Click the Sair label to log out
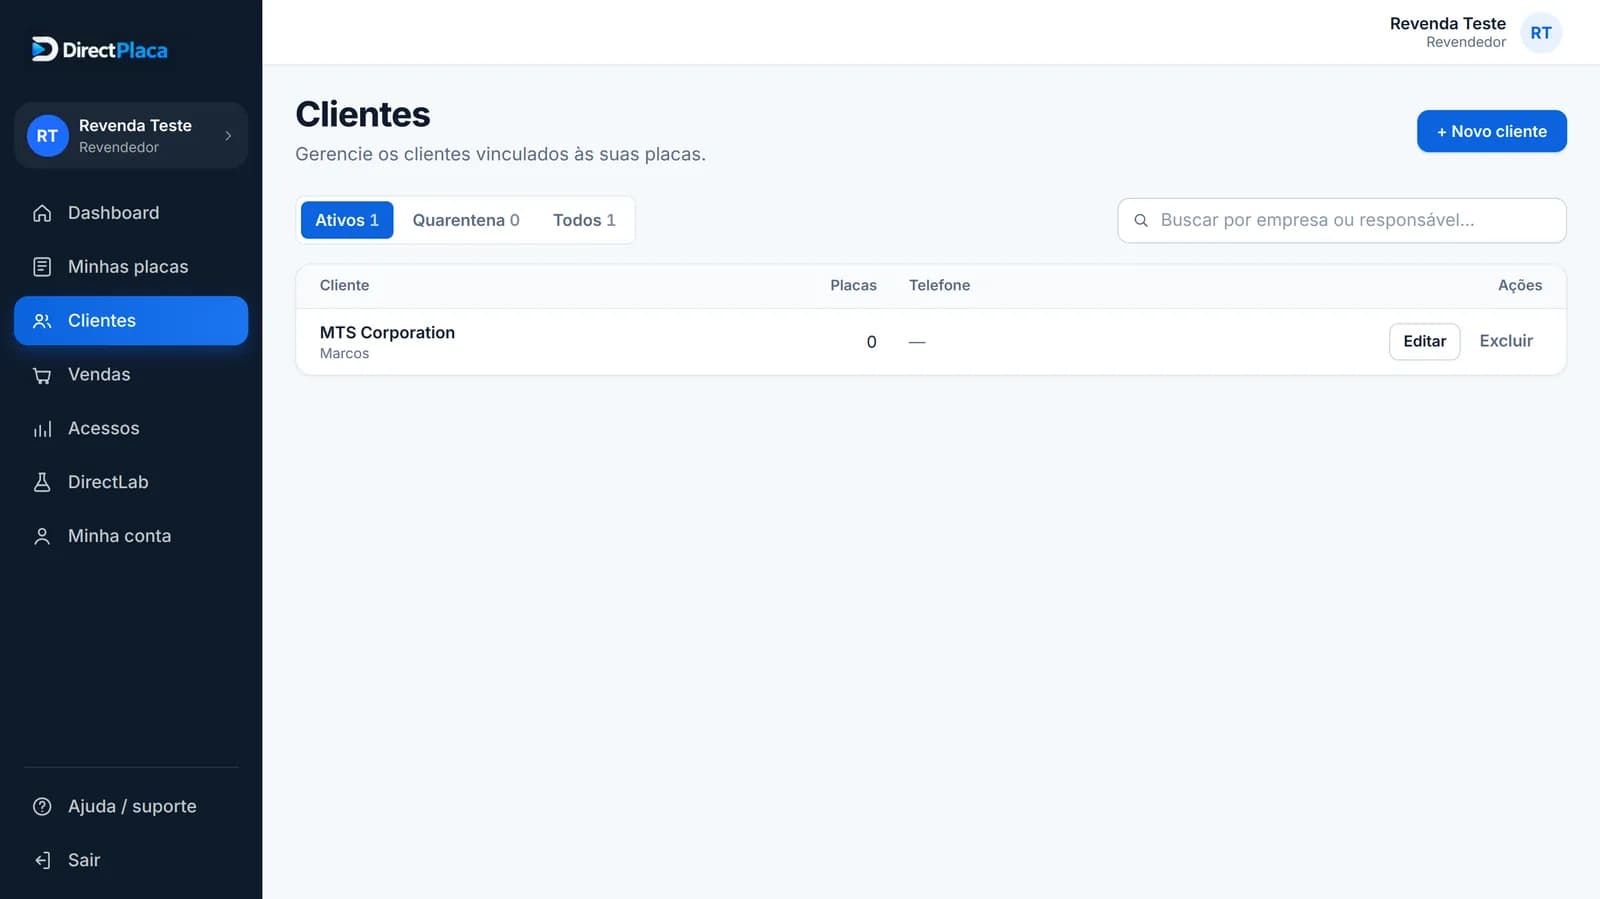Screen dimensions: 1600x899 (x=84, y=860)
